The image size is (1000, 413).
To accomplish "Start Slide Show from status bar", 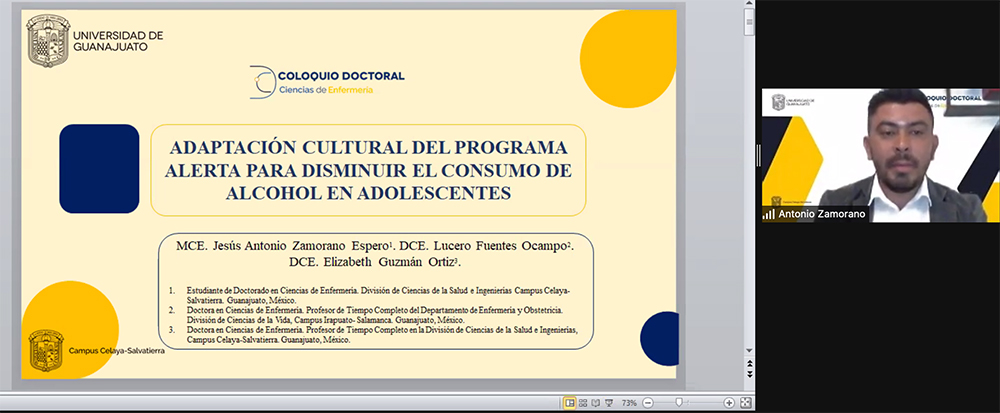I will [x=610, y=403].
